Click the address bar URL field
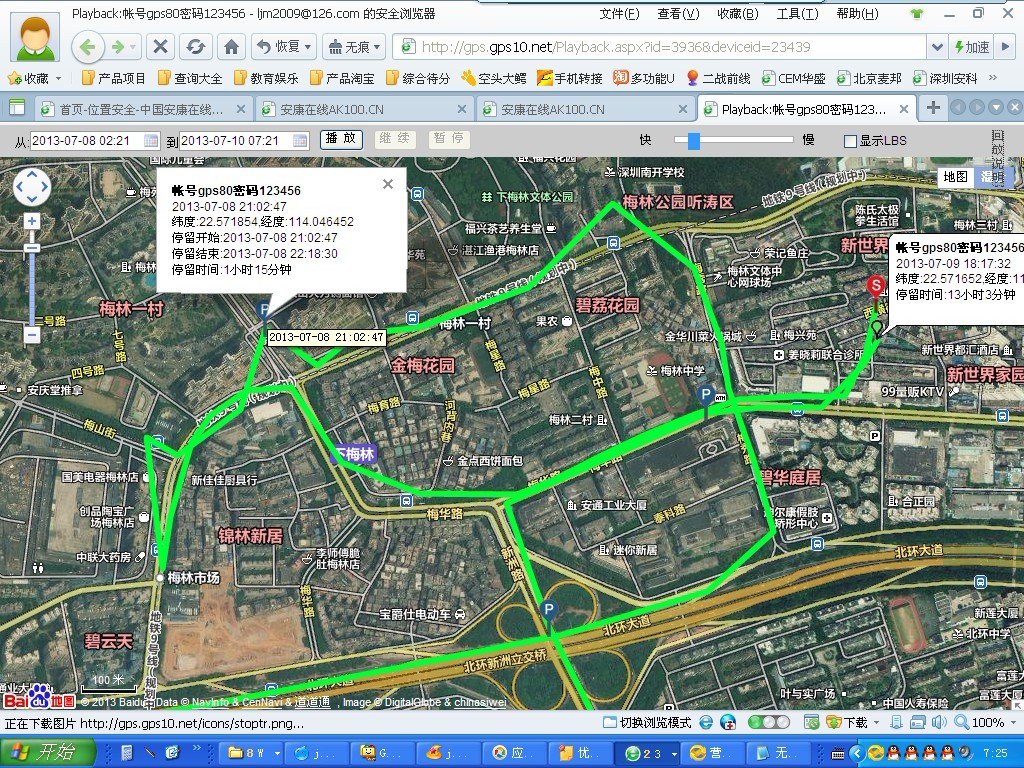This screenshot has height=768, width=1024. (660, 47)
